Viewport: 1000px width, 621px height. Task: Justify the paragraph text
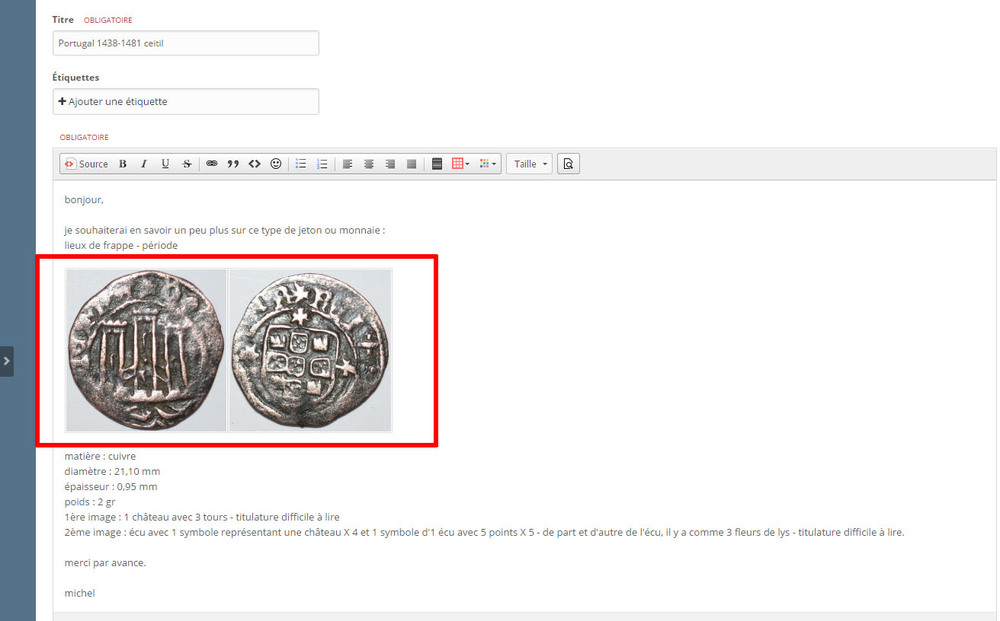(x=411, y=164)
